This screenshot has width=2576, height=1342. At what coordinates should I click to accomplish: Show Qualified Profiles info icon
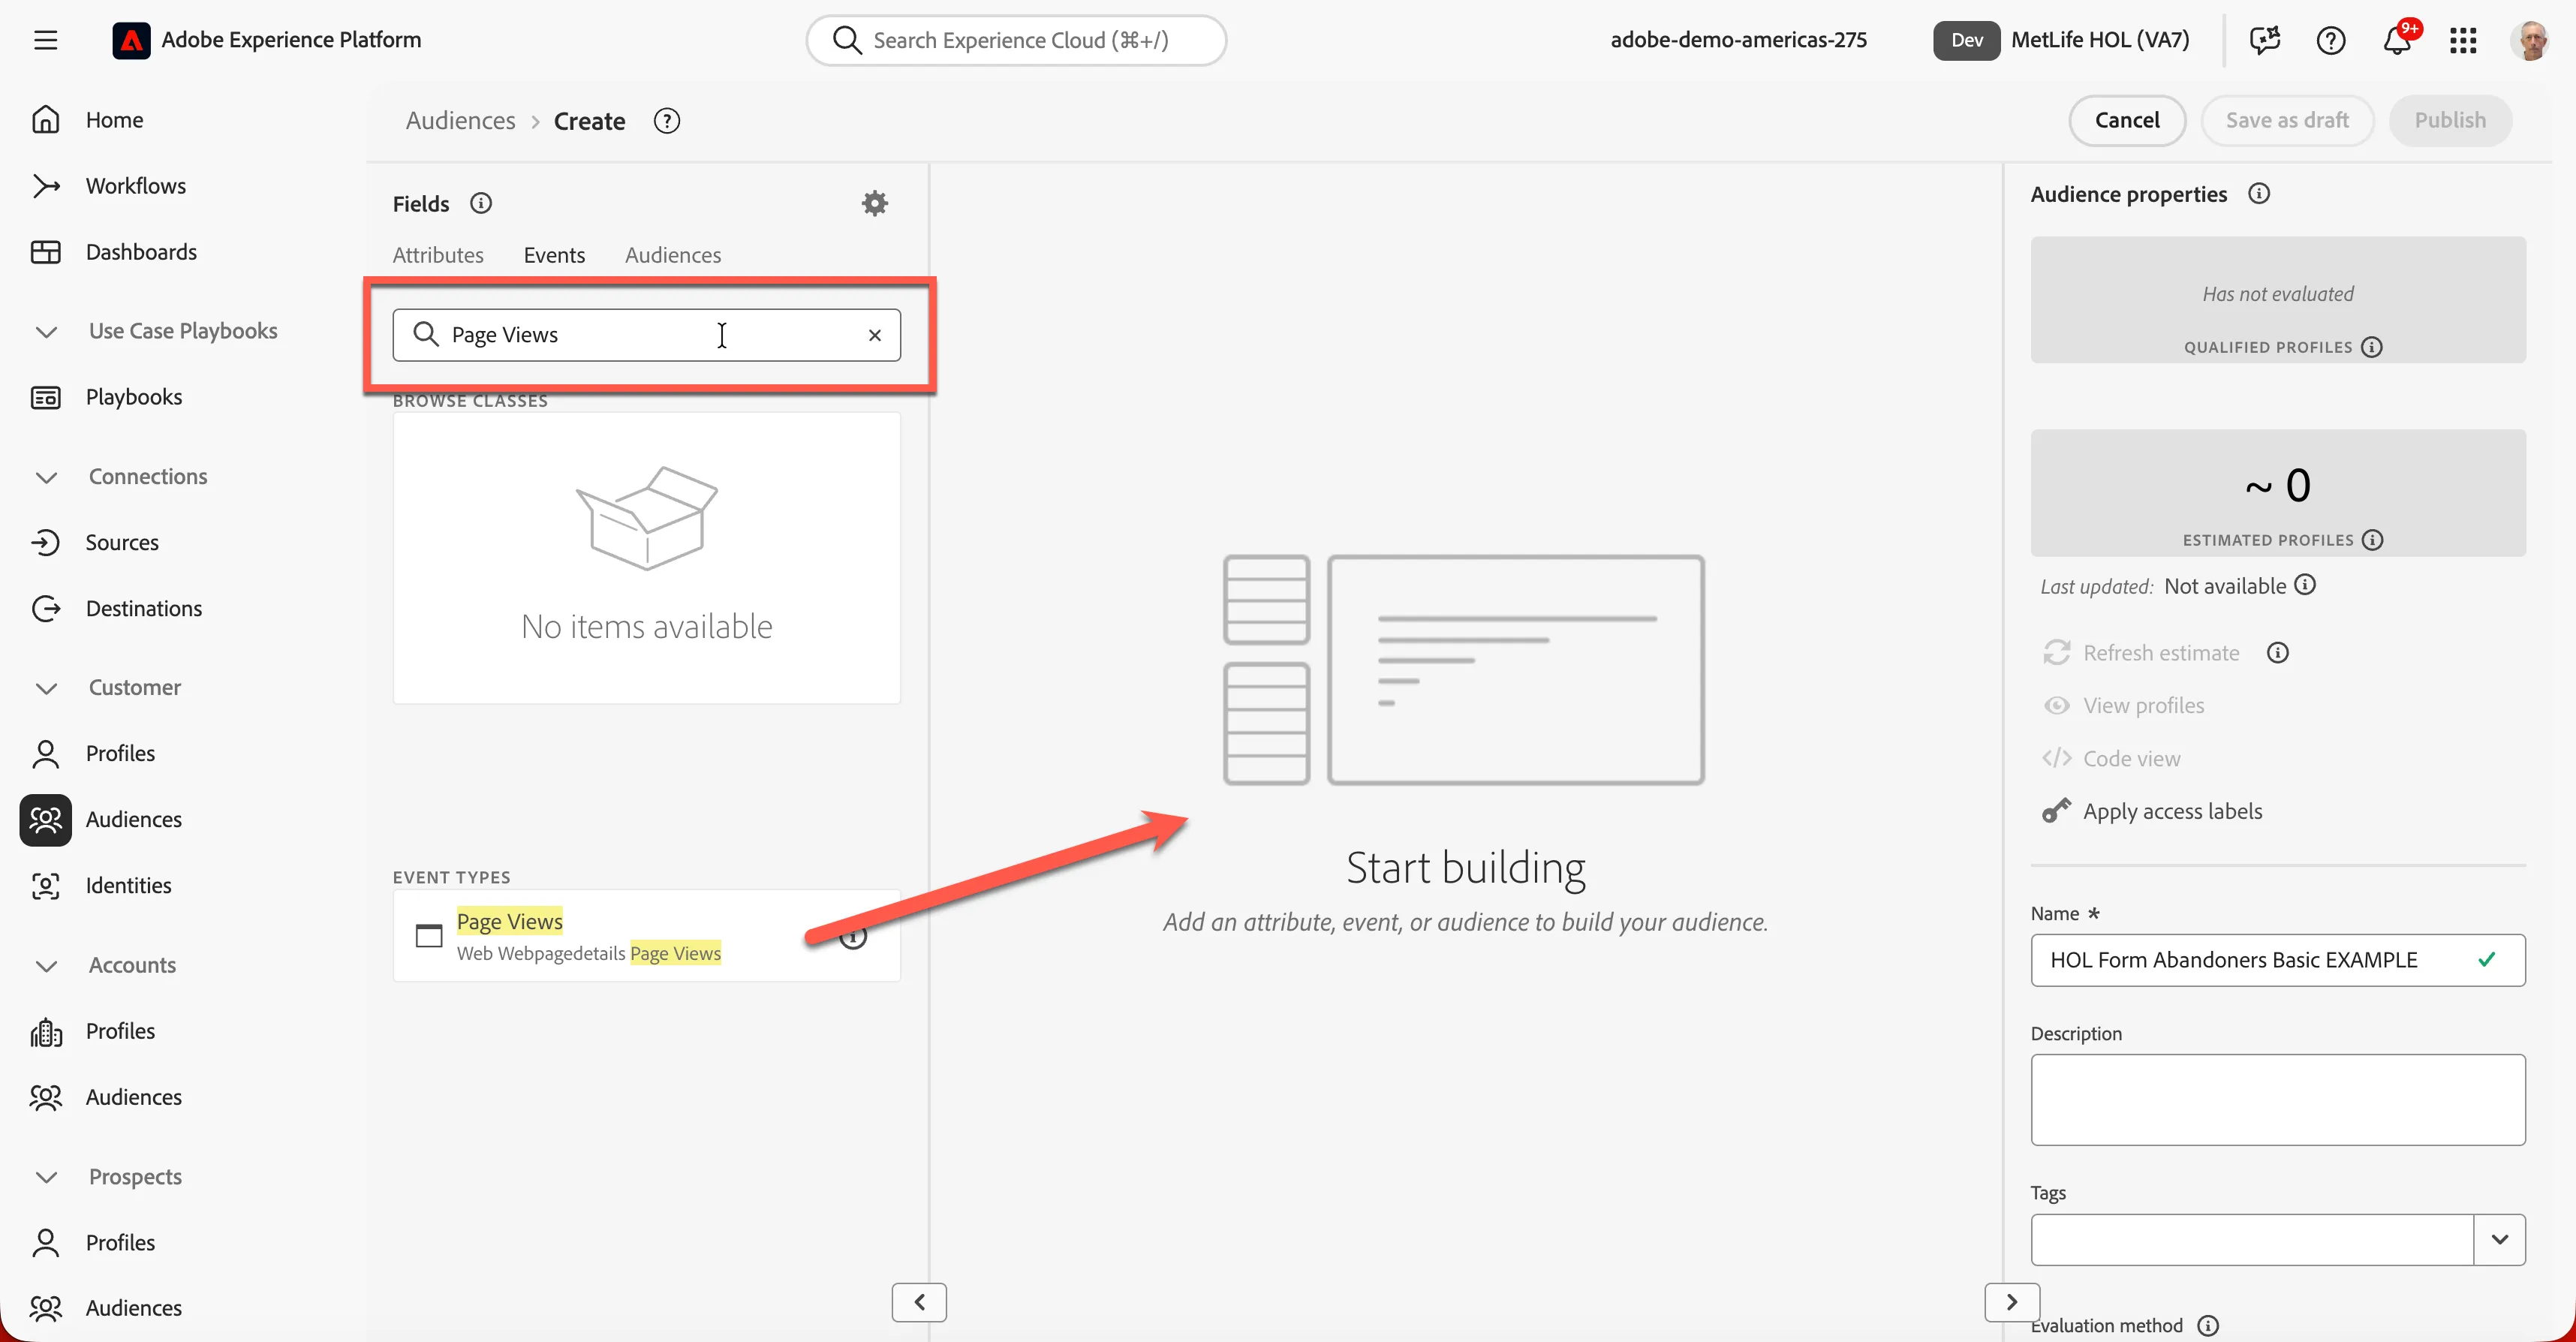2372,347
